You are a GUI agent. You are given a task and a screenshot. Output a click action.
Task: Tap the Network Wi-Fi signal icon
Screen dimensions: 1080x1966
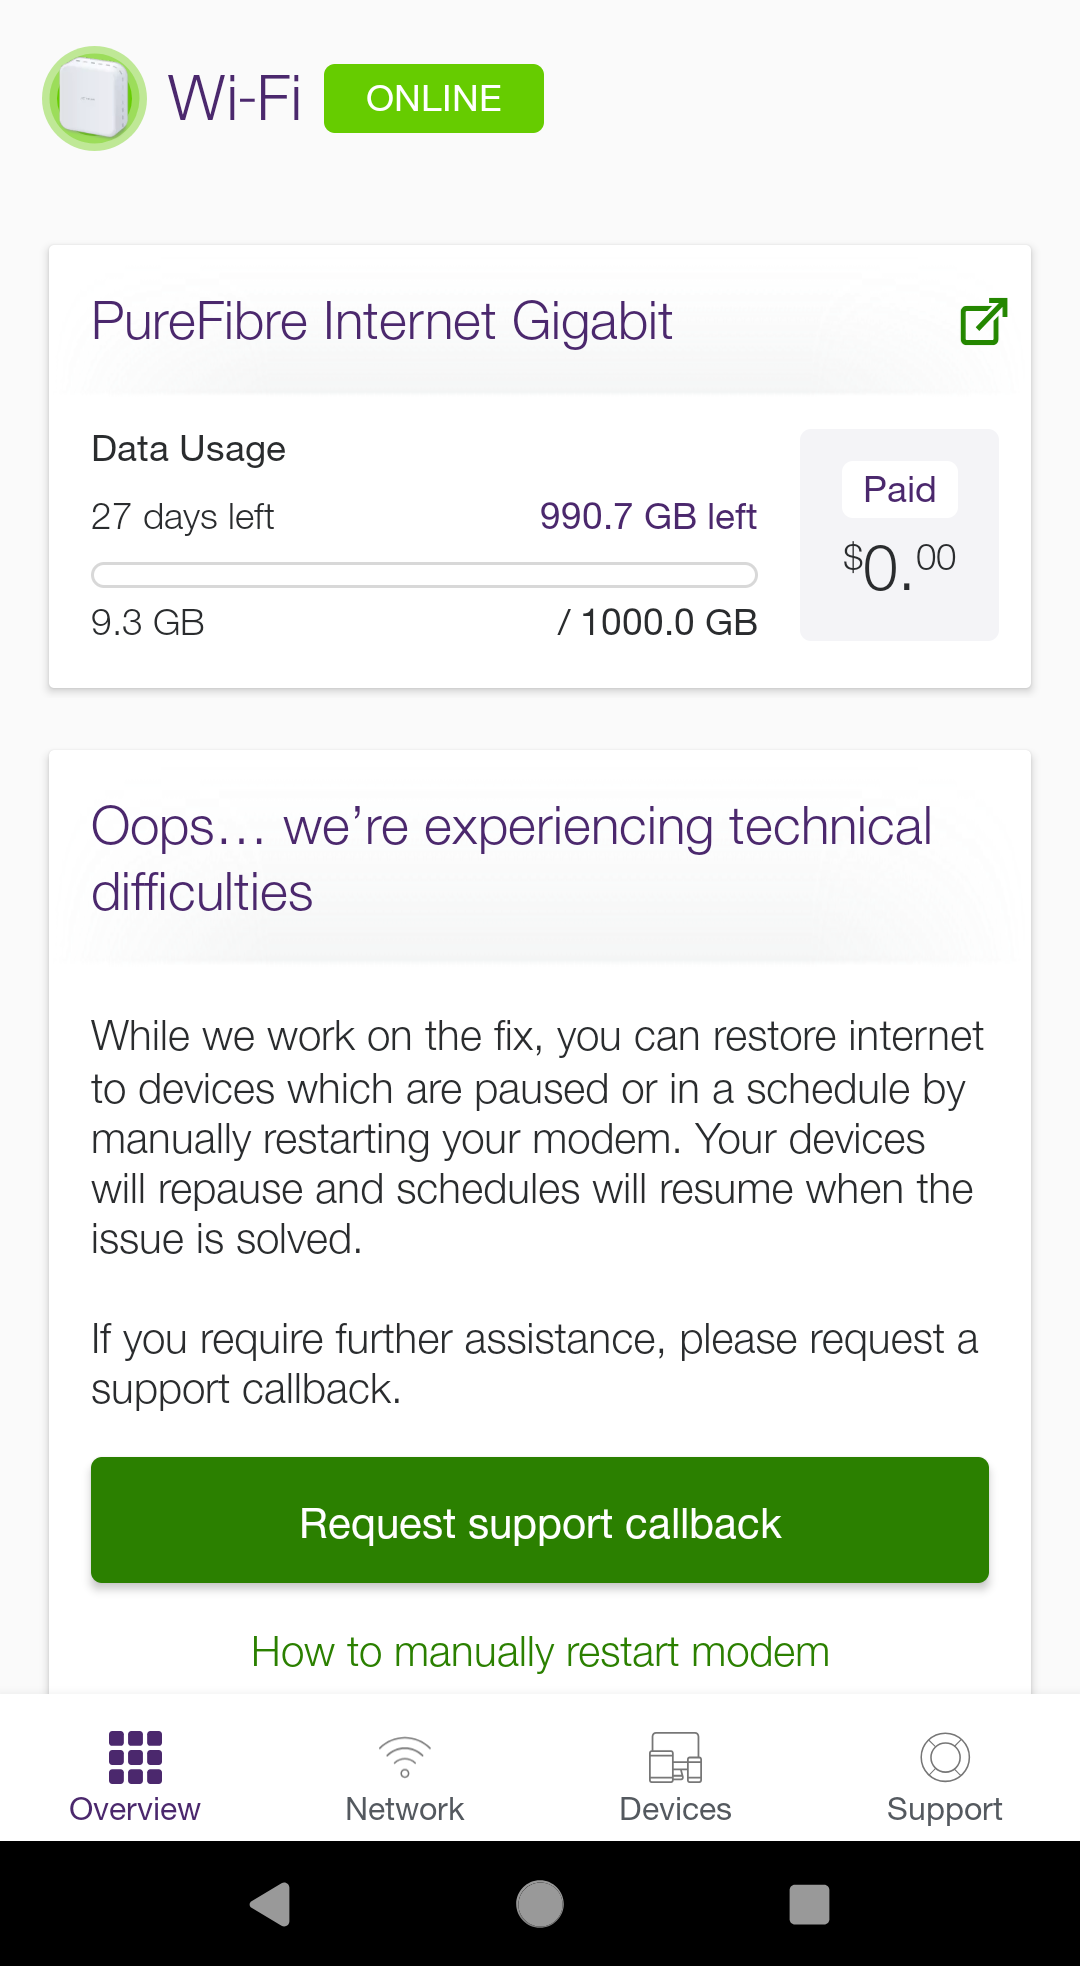[x=405, y=1757]
